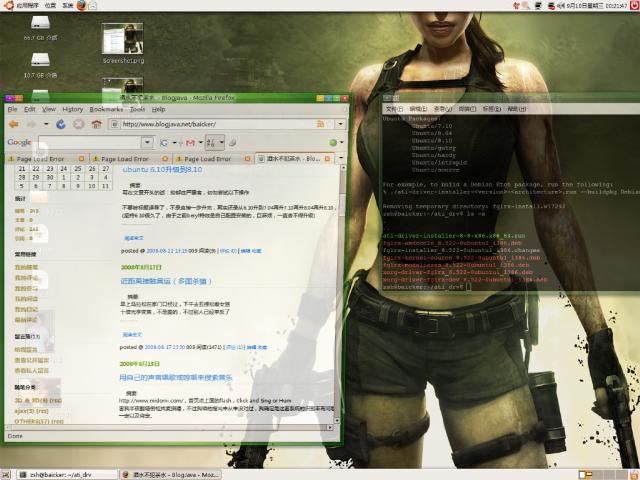This screenshot has width=640, height=480.
Task: Open the 位置 Places menu
Action: coord(50,5)
